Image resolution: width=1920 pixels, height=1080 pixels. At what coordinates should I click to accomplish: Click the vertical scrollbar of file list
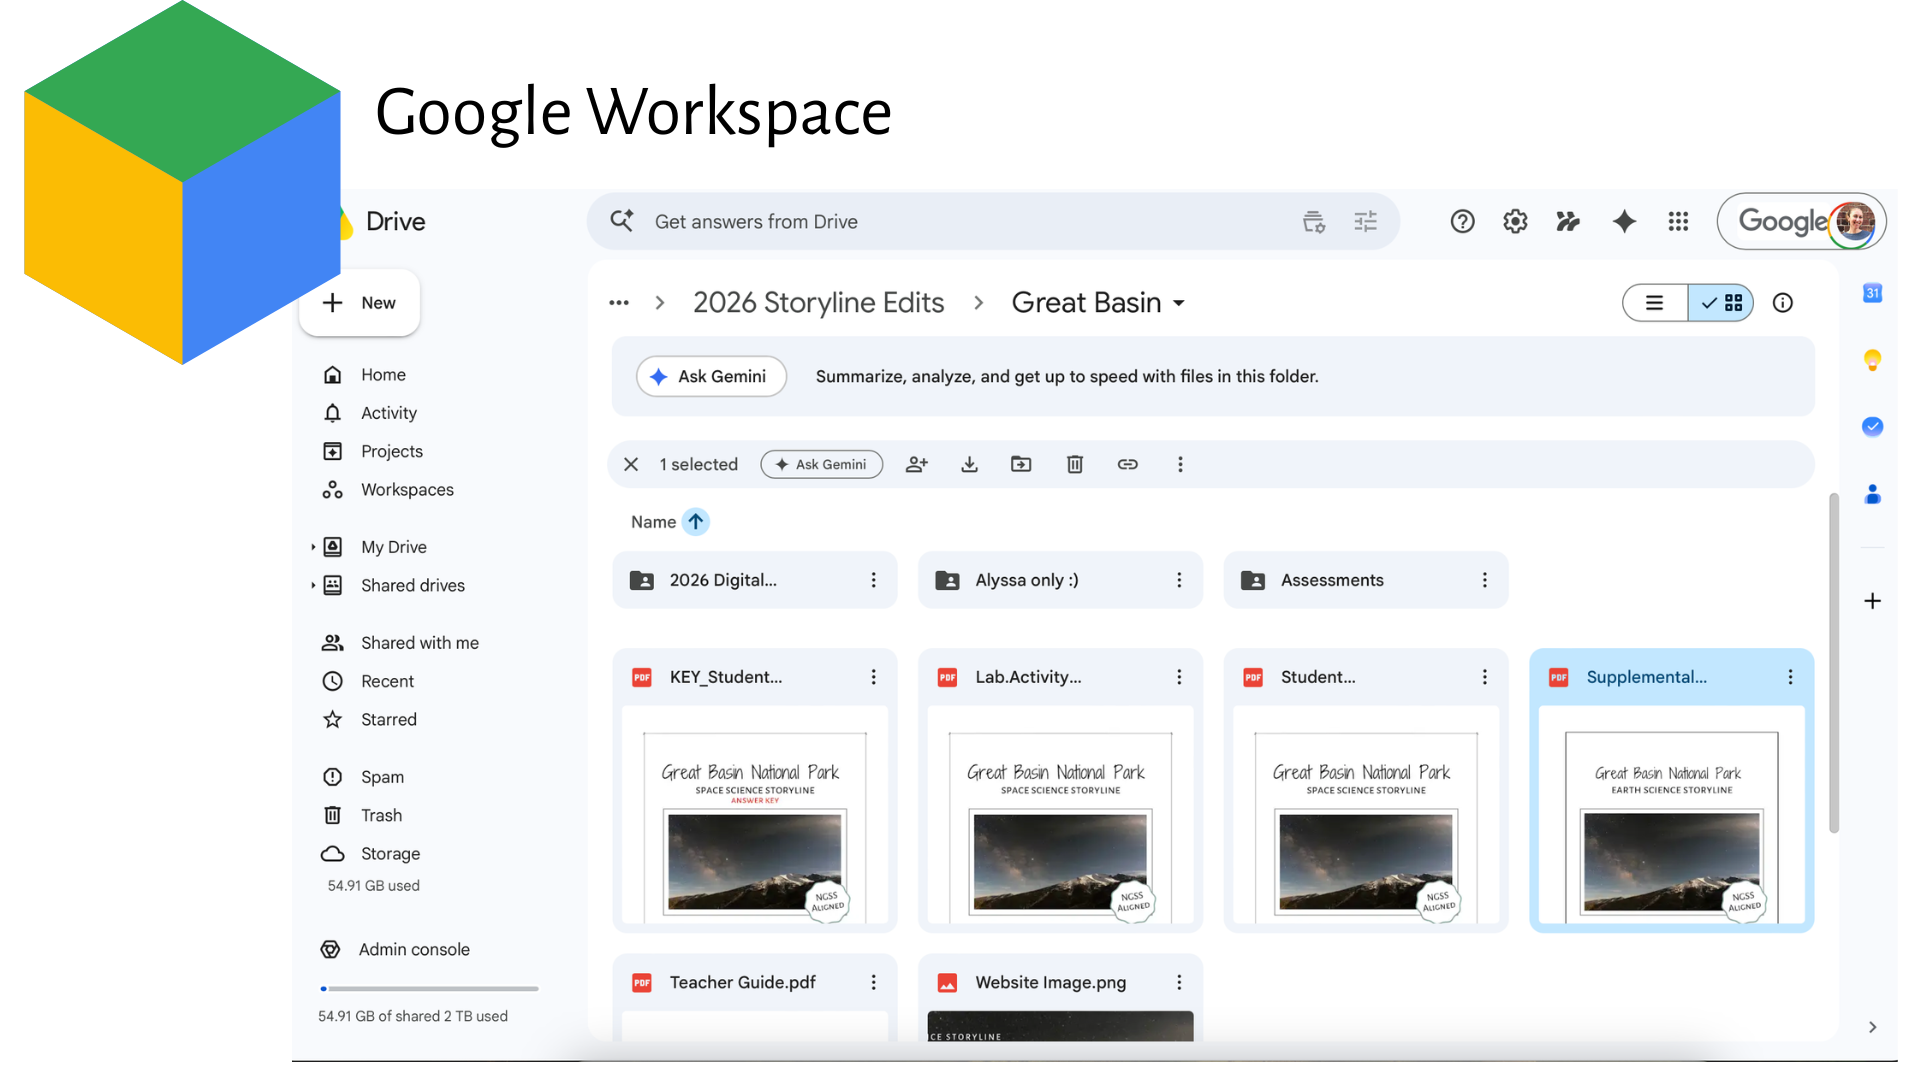click(x=1834, y=664)
